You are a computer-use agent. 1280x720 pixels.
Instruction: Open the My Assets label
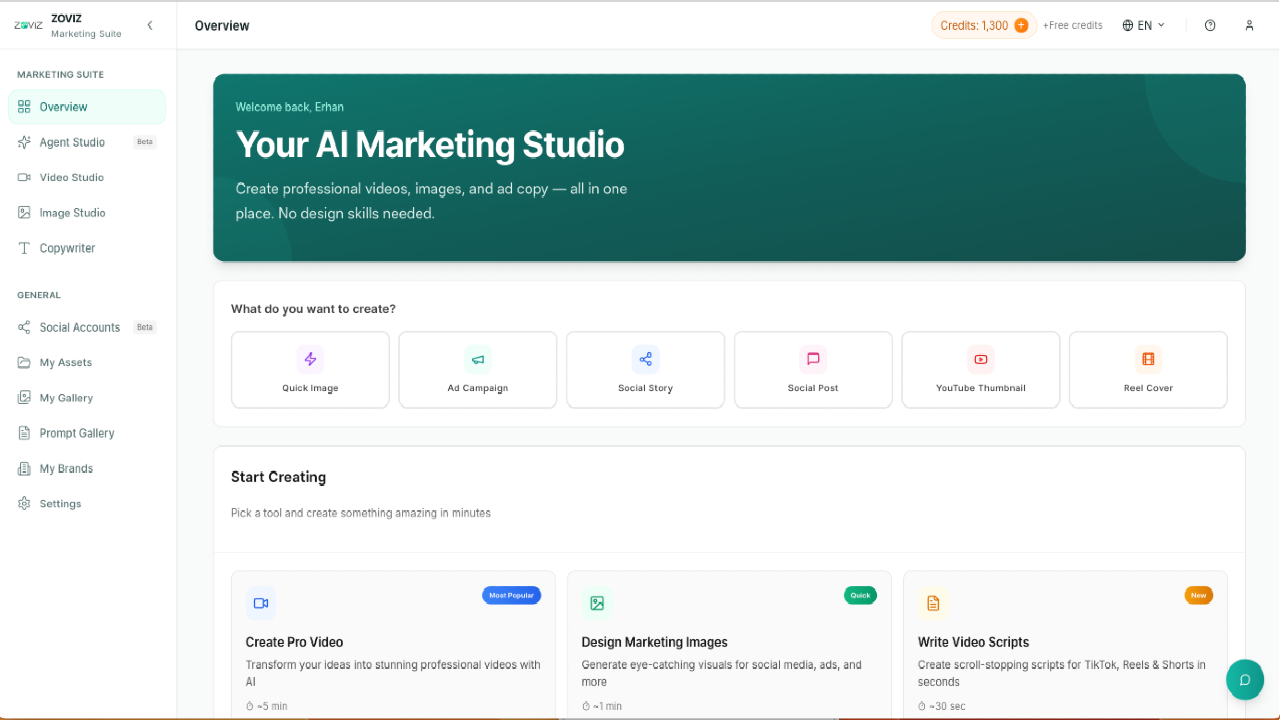coord(66,362)
